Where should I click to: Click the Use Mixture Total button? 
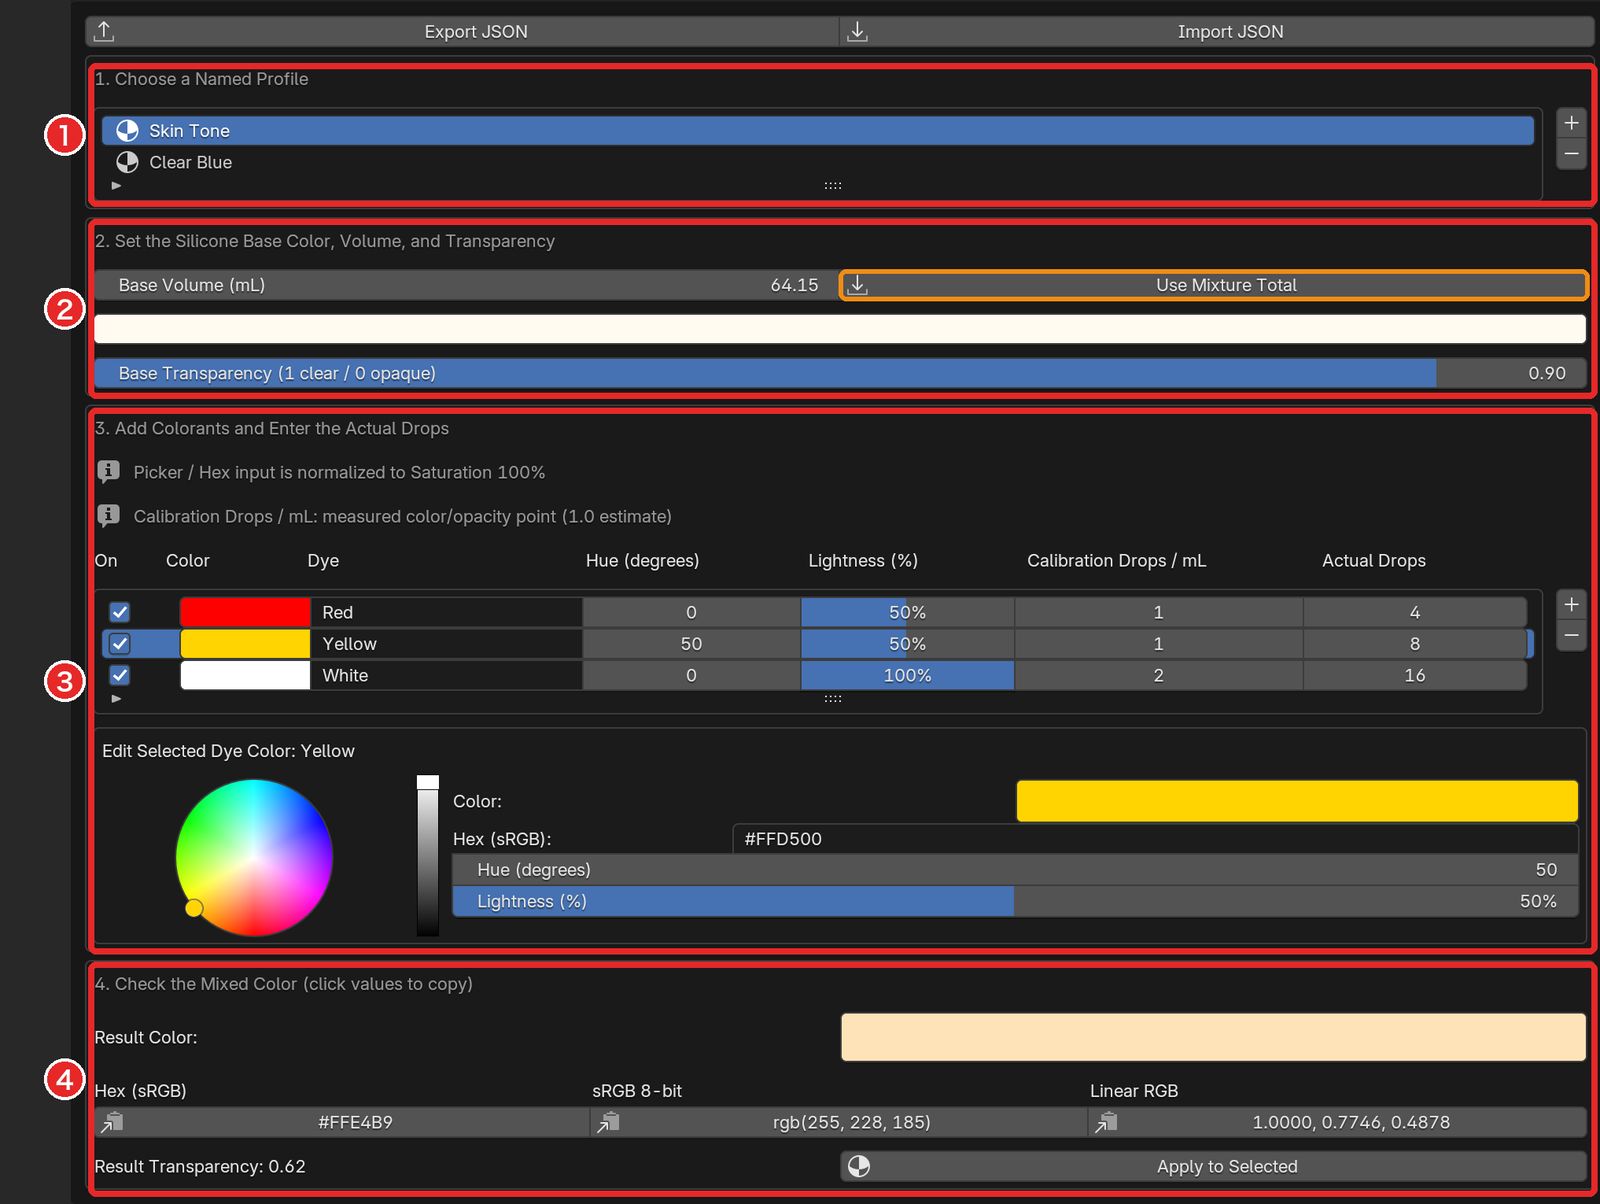1214,285
